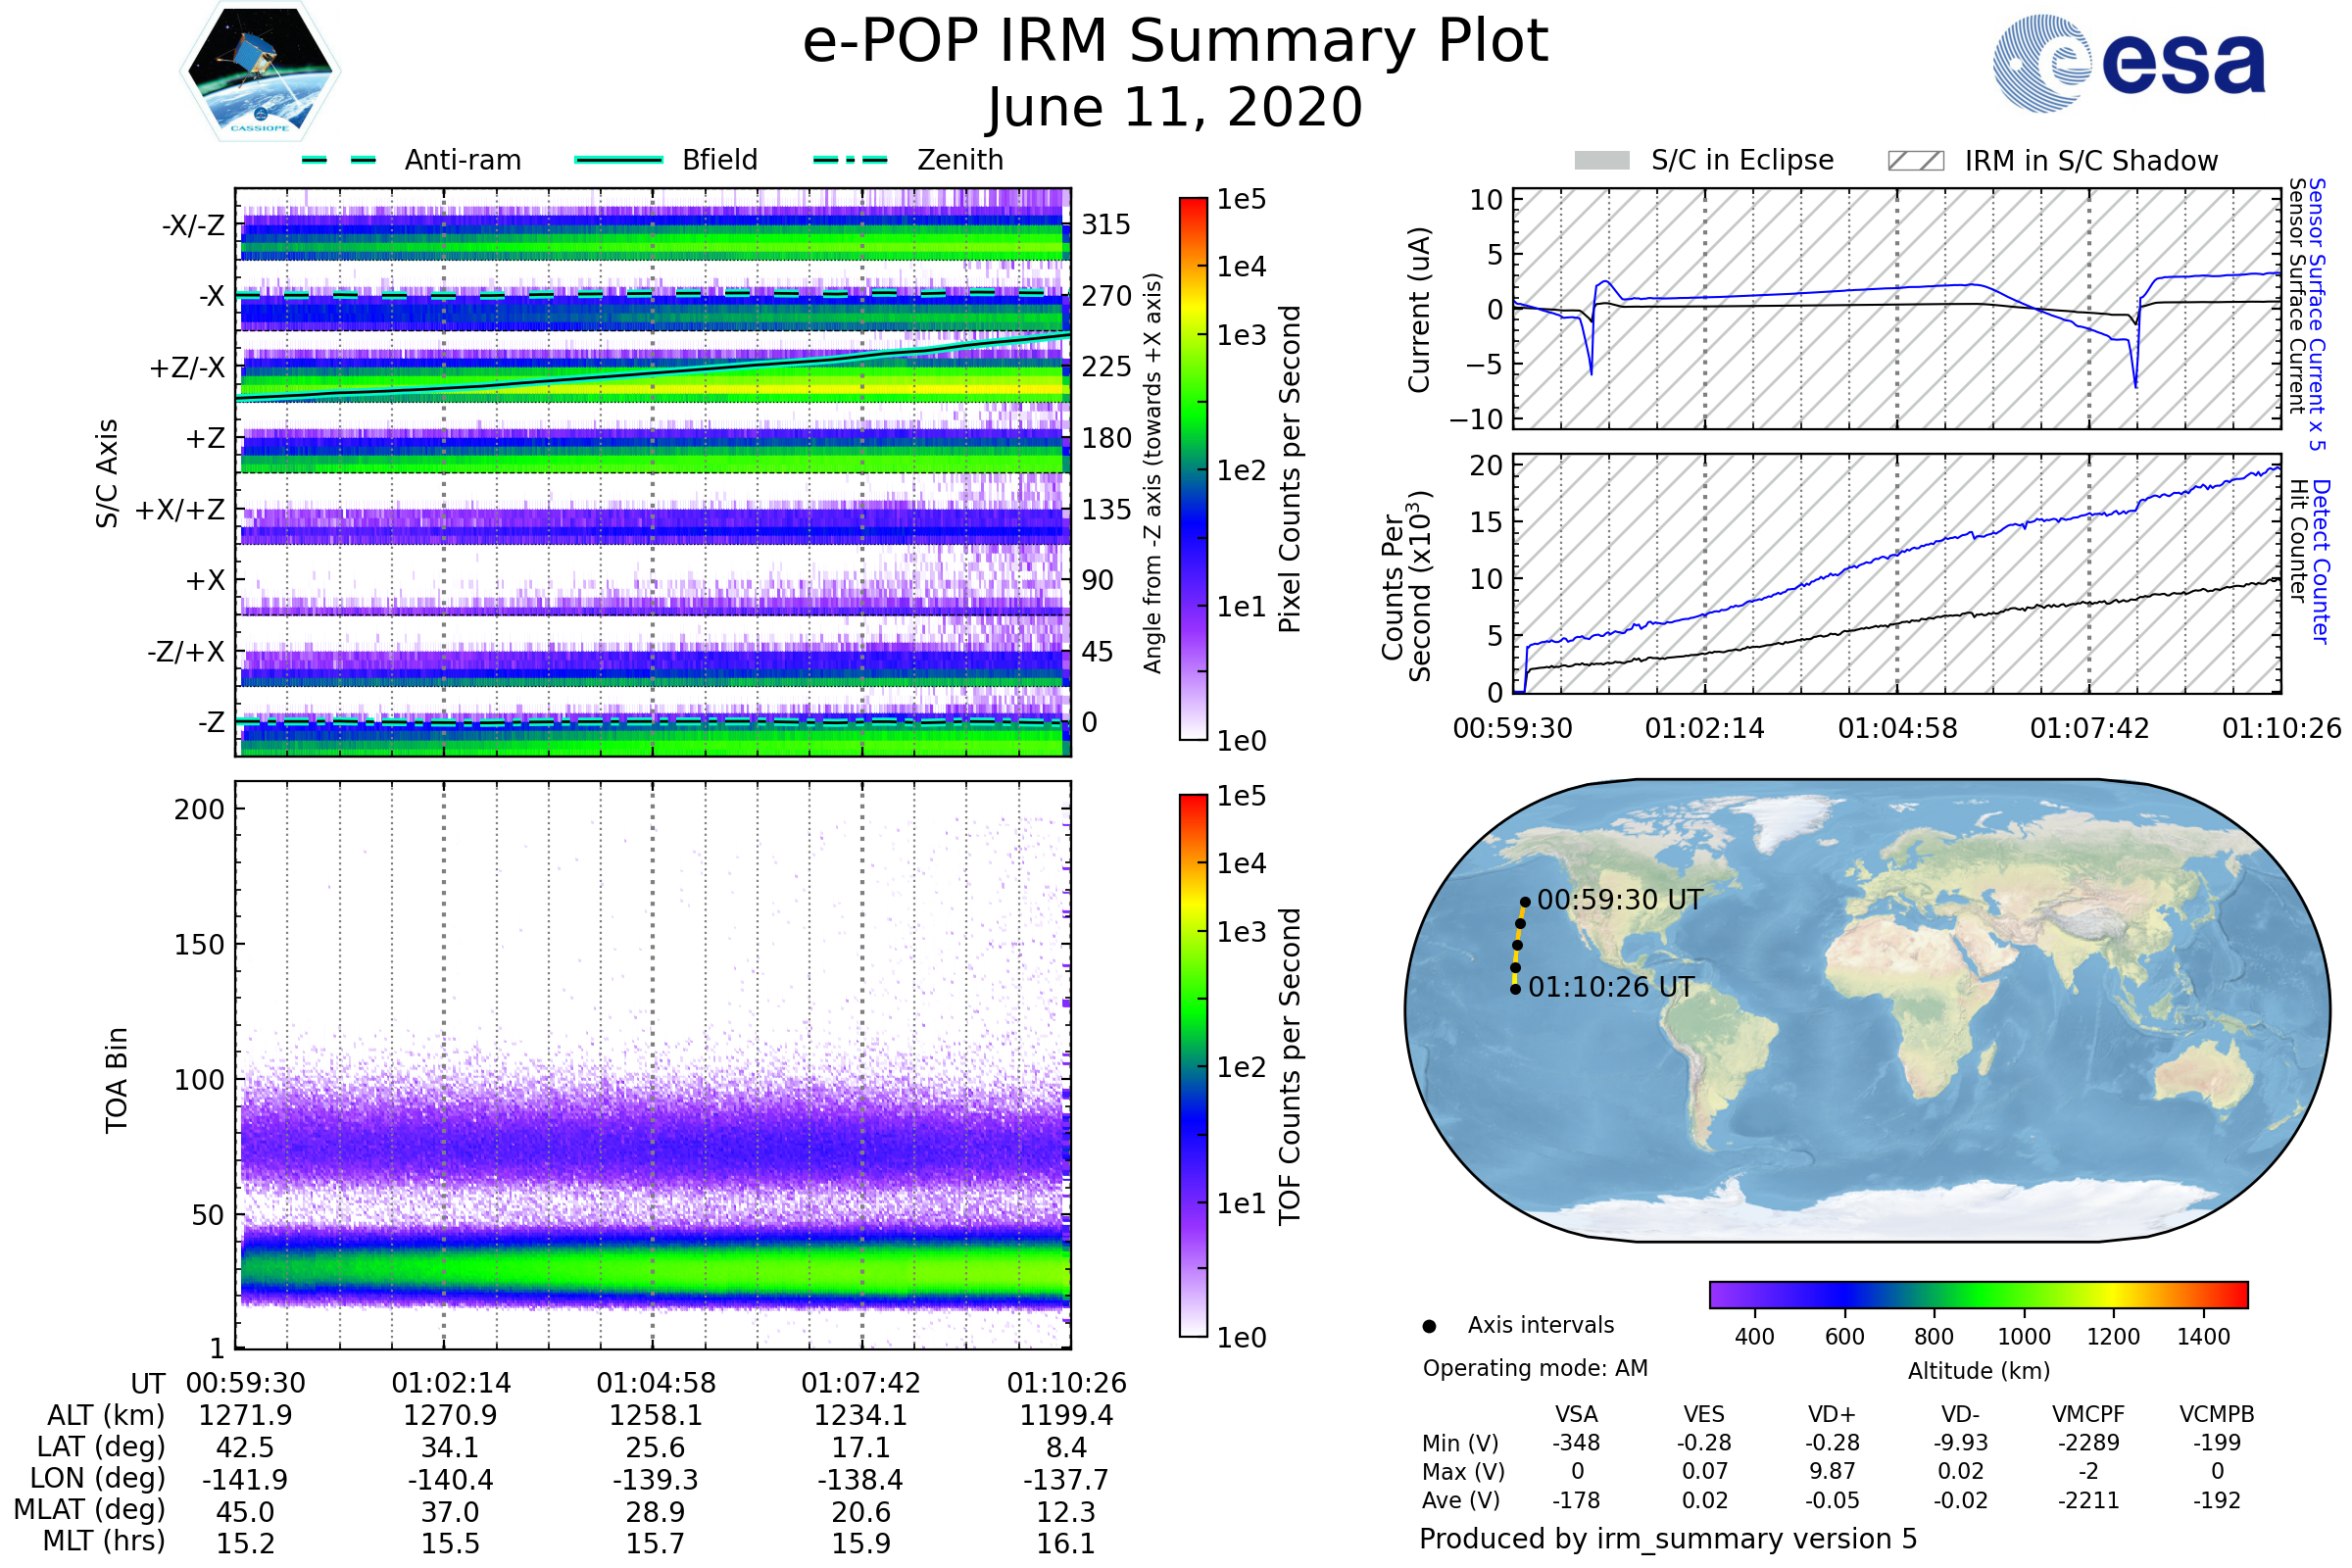Click the Anti-ram dashed line legend marker
Image resolution: width=2352 pixels, height=1568 pixels.
click(x=339, y=160)
